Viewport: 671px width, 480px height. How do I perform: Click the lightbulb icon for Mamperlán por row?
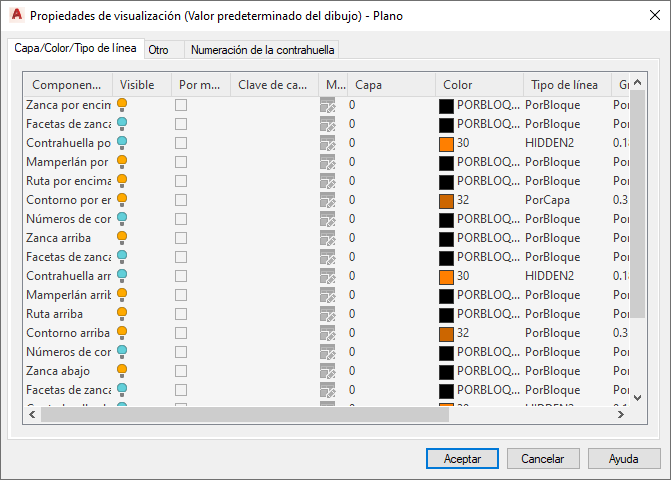click(x=122, y=161)
